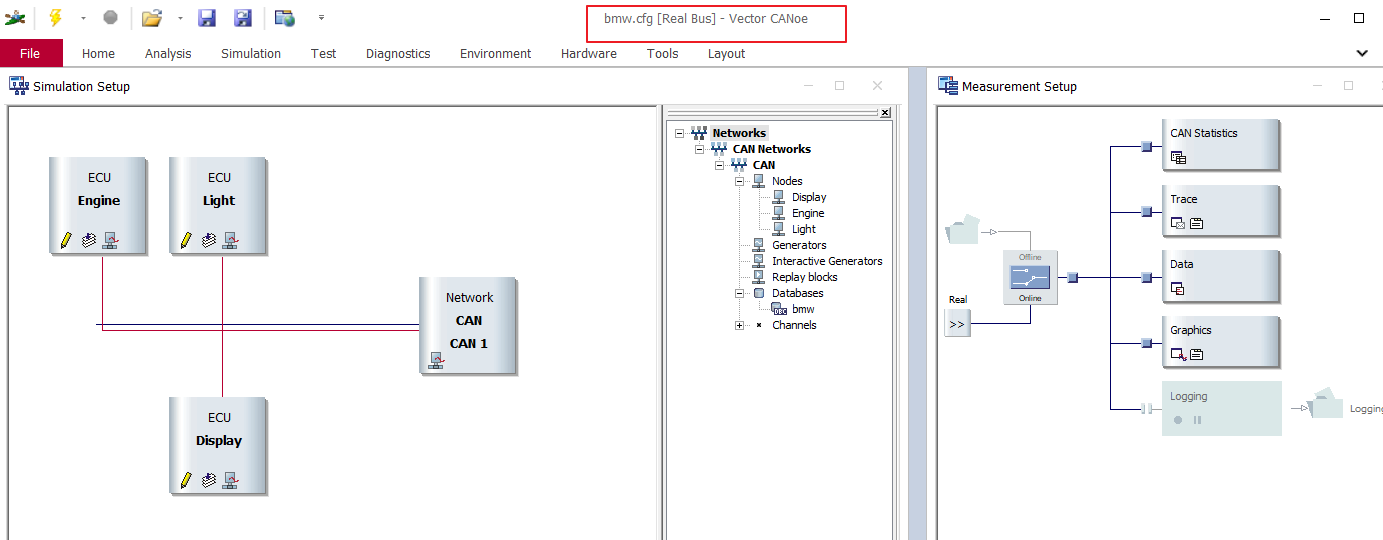Collapse the CAN Networks tree node
This screenshot has height=540, width=1383.
point(699,149)
